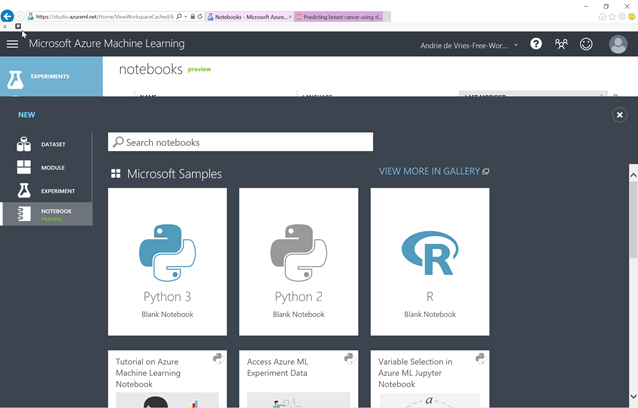Image resolution: width=638 pixels, height=408 pixels.
Task: Click the new tab button
Action: 387,17
